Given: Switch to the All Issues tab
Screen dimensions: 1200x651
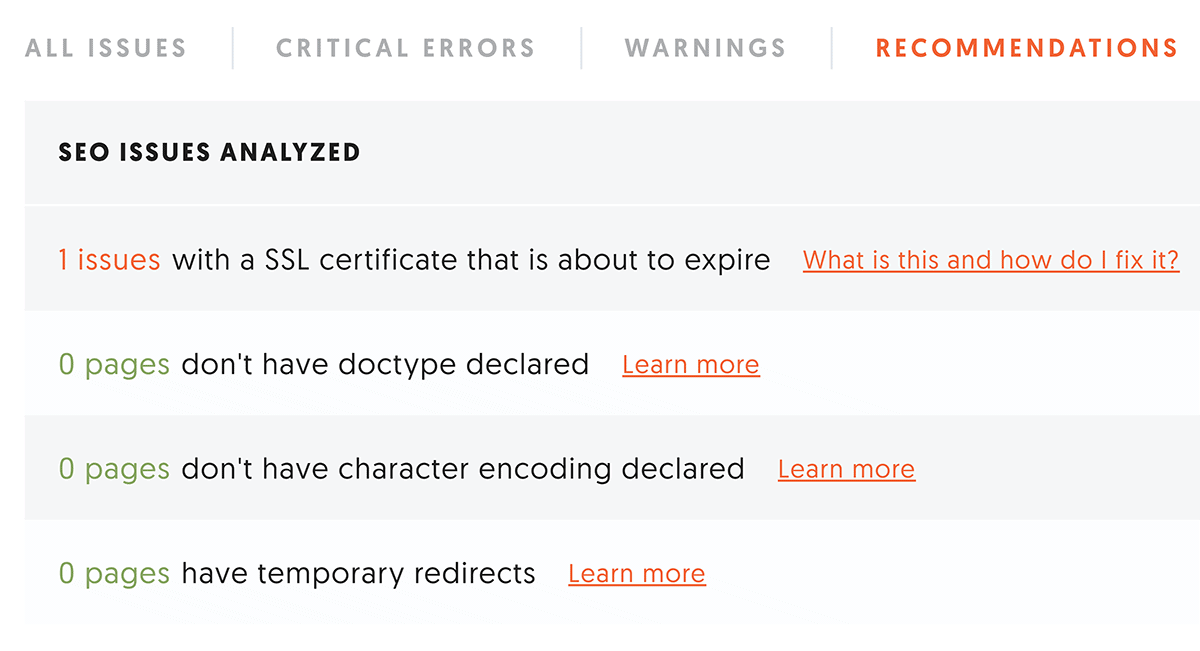Looking at the screenshot, I should click(106, 48).
